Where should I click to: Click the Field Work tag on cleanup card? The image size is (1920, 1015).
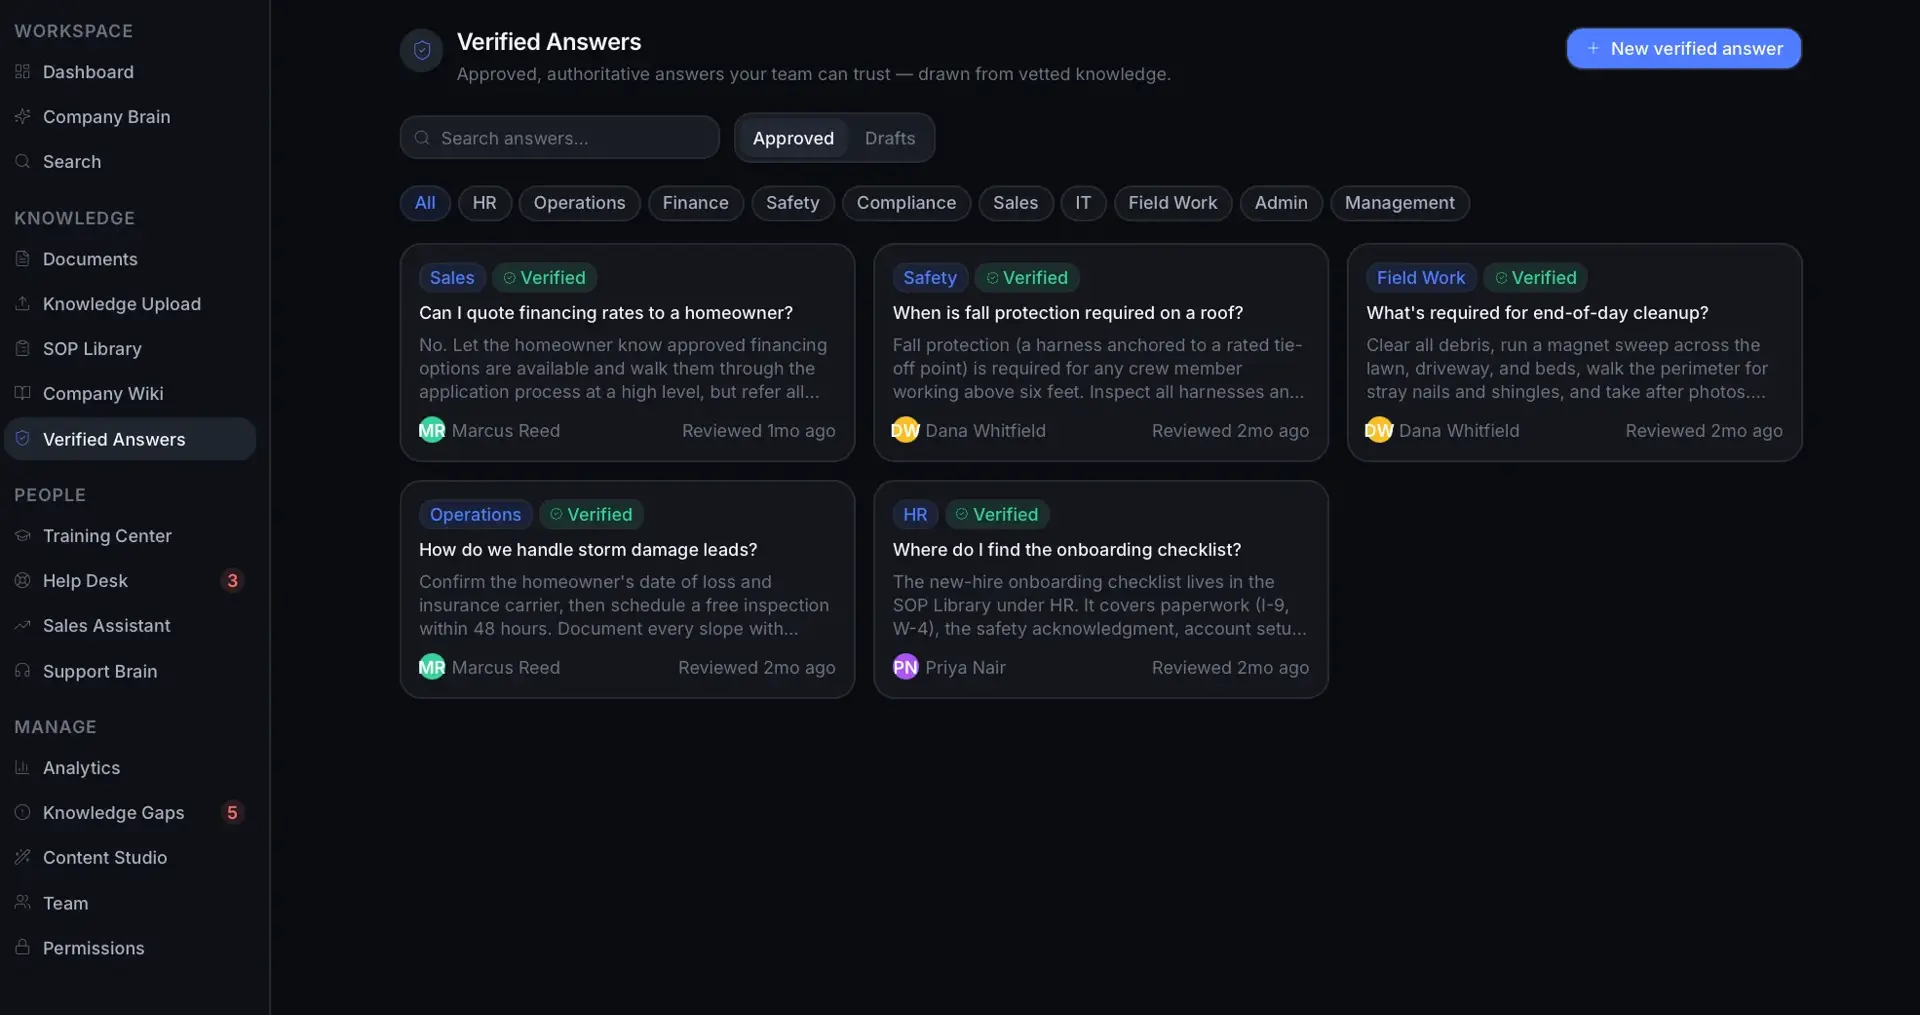pyautogui.click(x=1421, y=278)
